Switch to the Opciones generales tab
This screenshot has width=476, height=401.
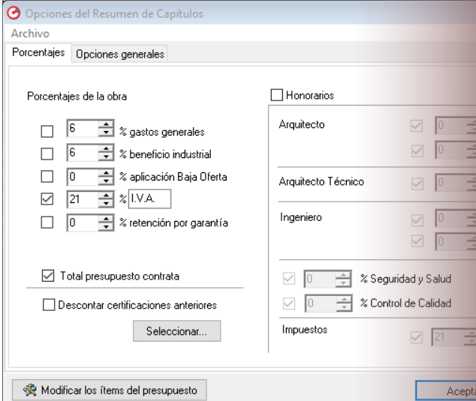[x=120, y=54]
